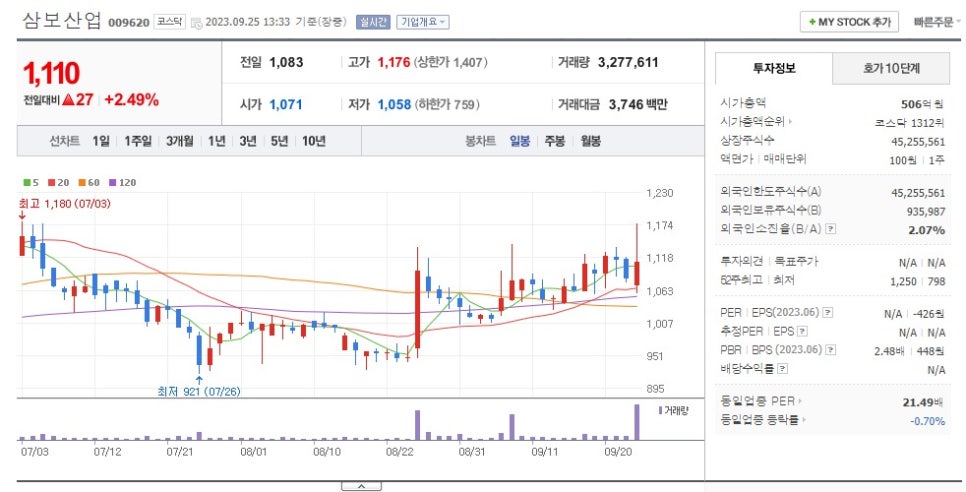Collapse the chart panel with bottom chevron
966x492 pixels.
(361, 486)
